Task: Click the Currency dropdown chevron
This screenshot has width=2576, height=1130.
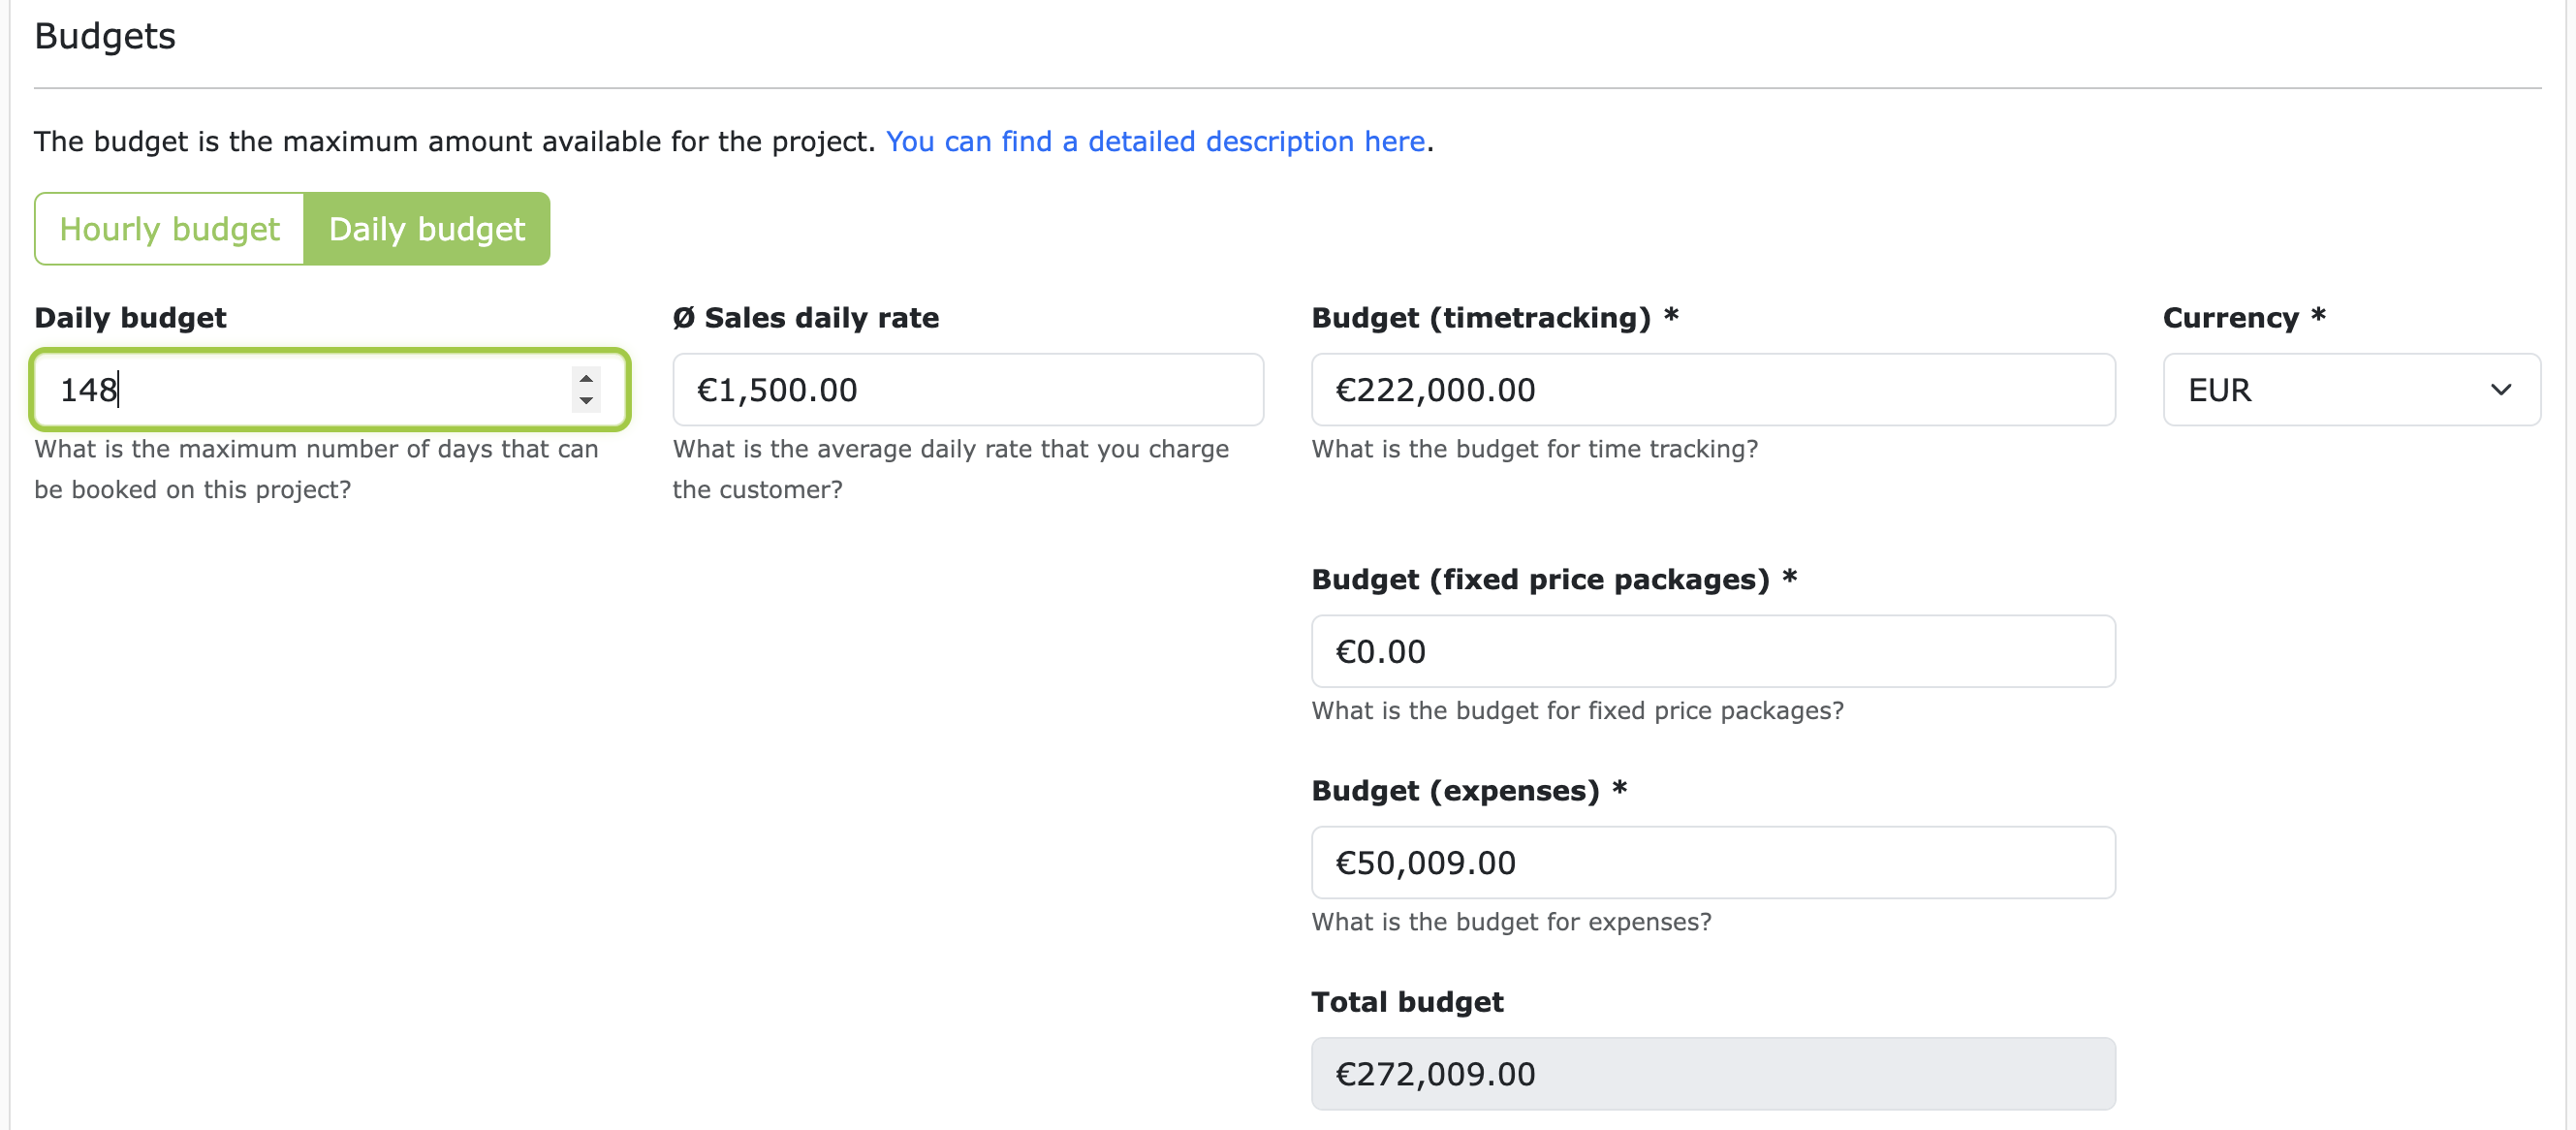Action: coord(2502,390)
